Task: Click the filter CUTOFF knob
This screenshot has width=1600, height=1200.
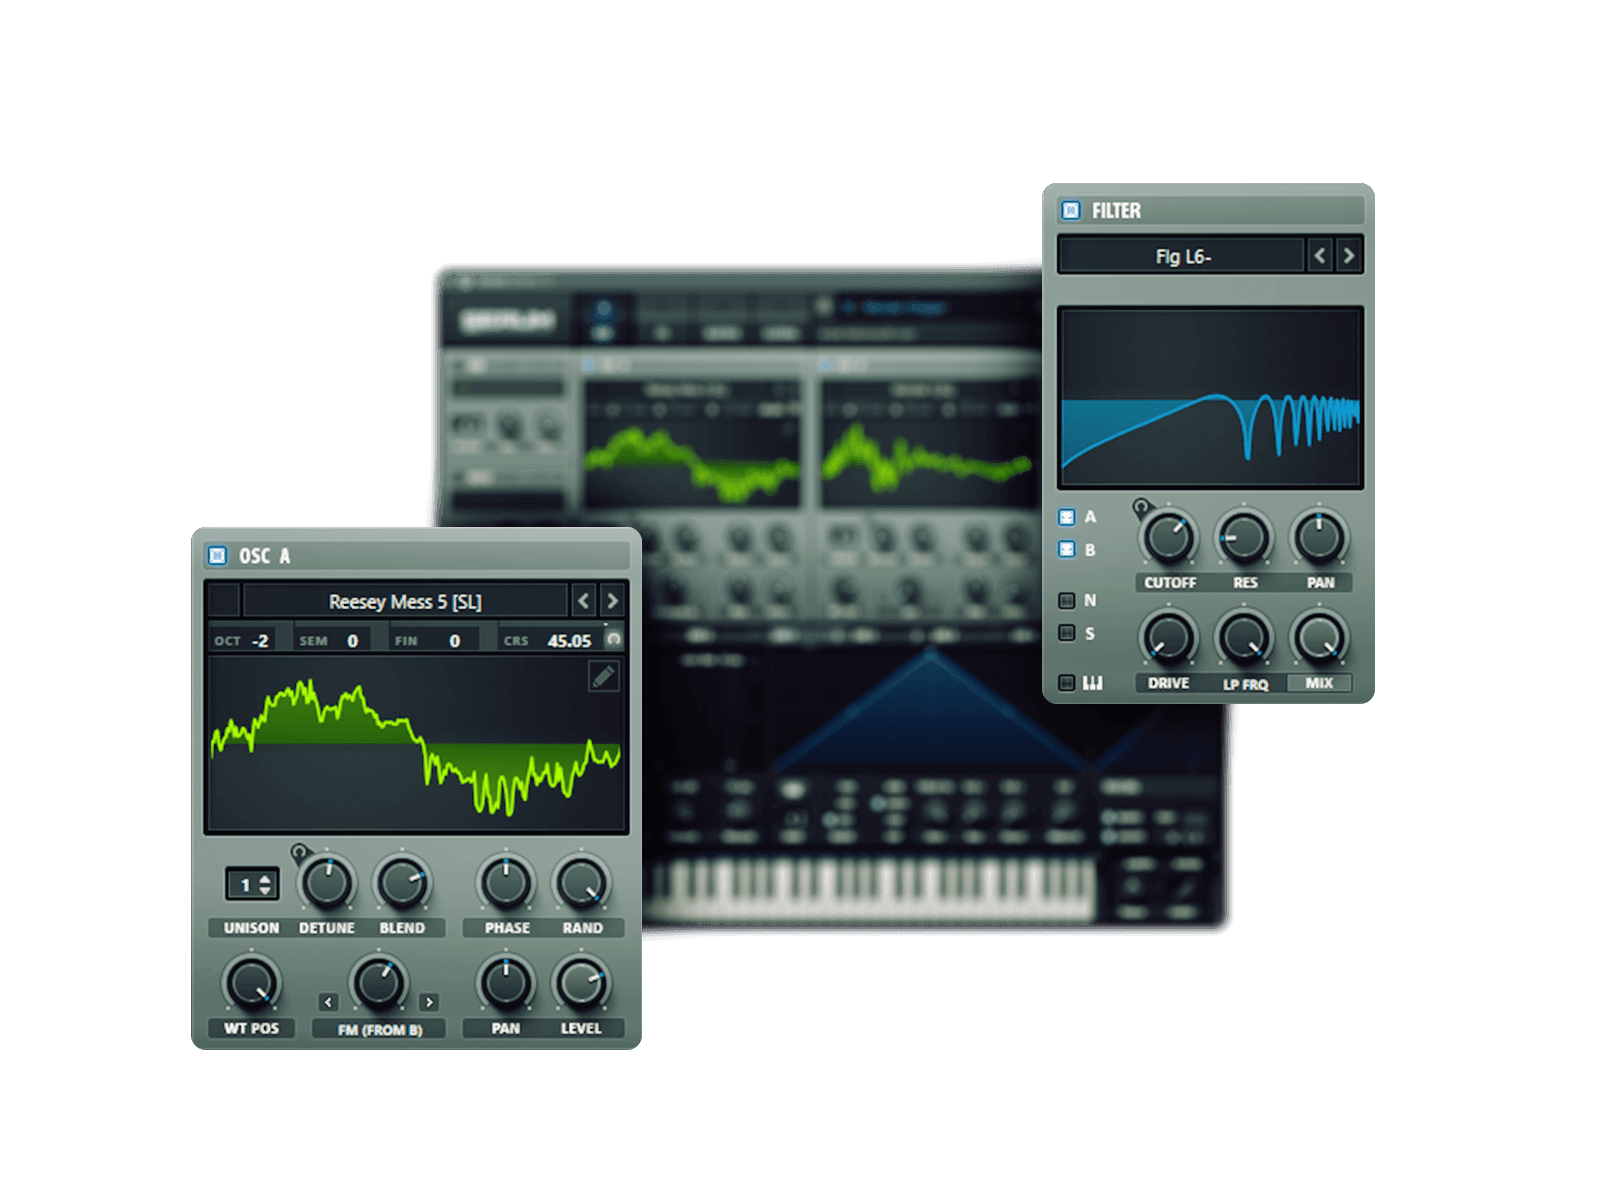Action: pyautogui.click(x=1168, y=537)
